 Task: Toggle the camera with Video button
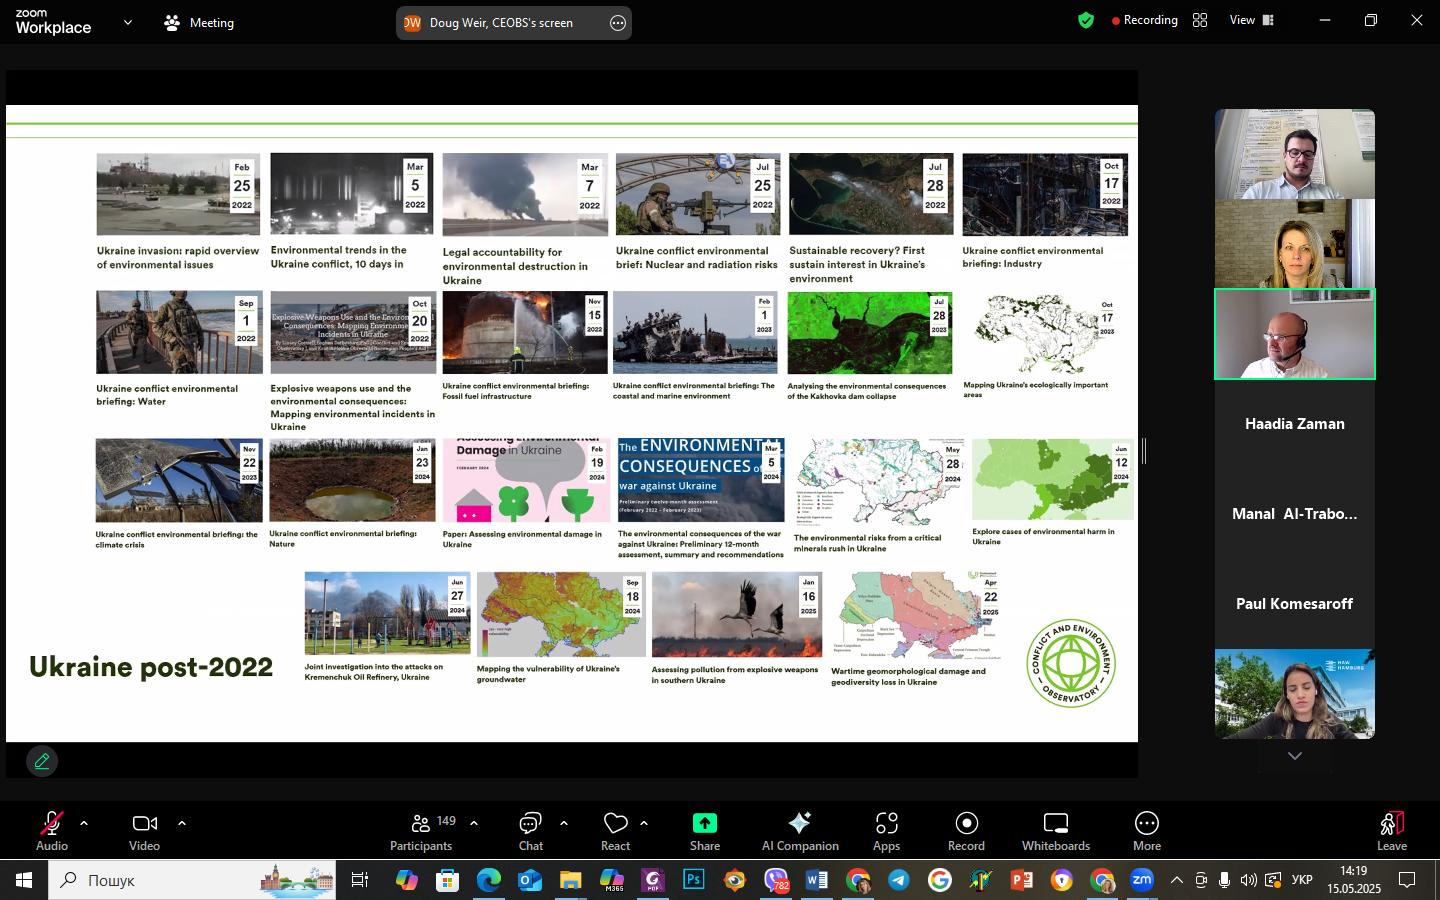144,830
